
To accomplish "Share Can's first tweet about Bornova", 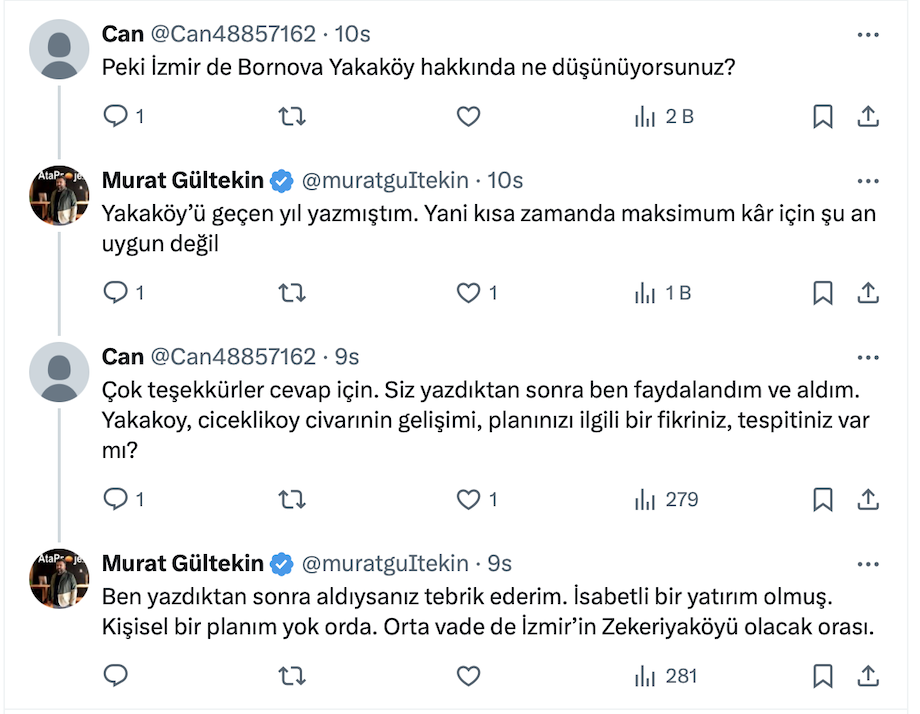I will click(x=868, y=117).
